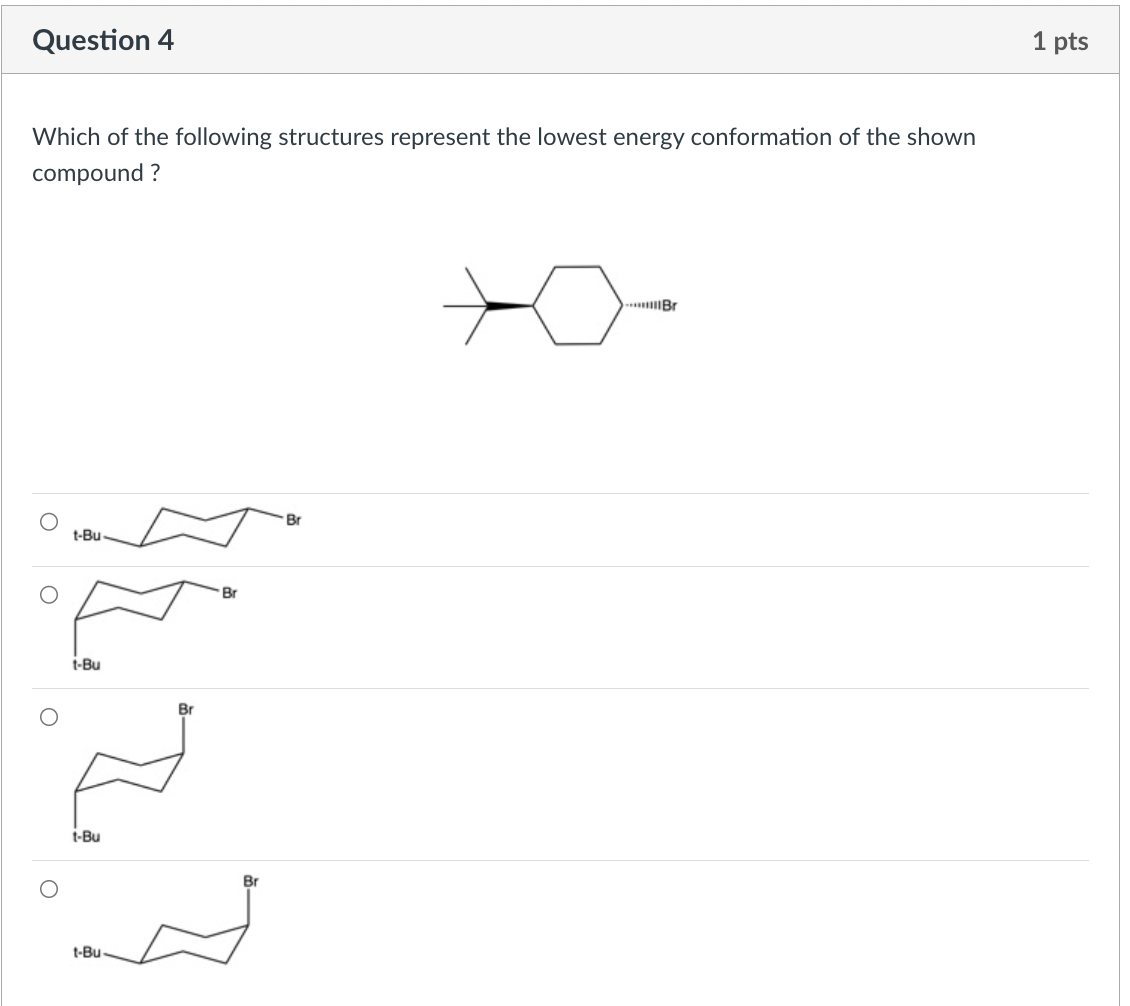Click the Br label in first answer
Image resolution: width=1130 pixels, height=1006 pixels.
point(292,520)
